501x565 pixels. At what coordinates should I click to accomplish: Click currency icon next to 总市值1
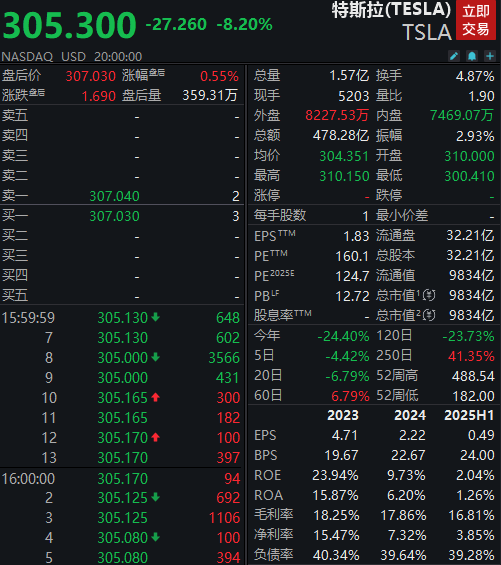click(x=429, y=295)
